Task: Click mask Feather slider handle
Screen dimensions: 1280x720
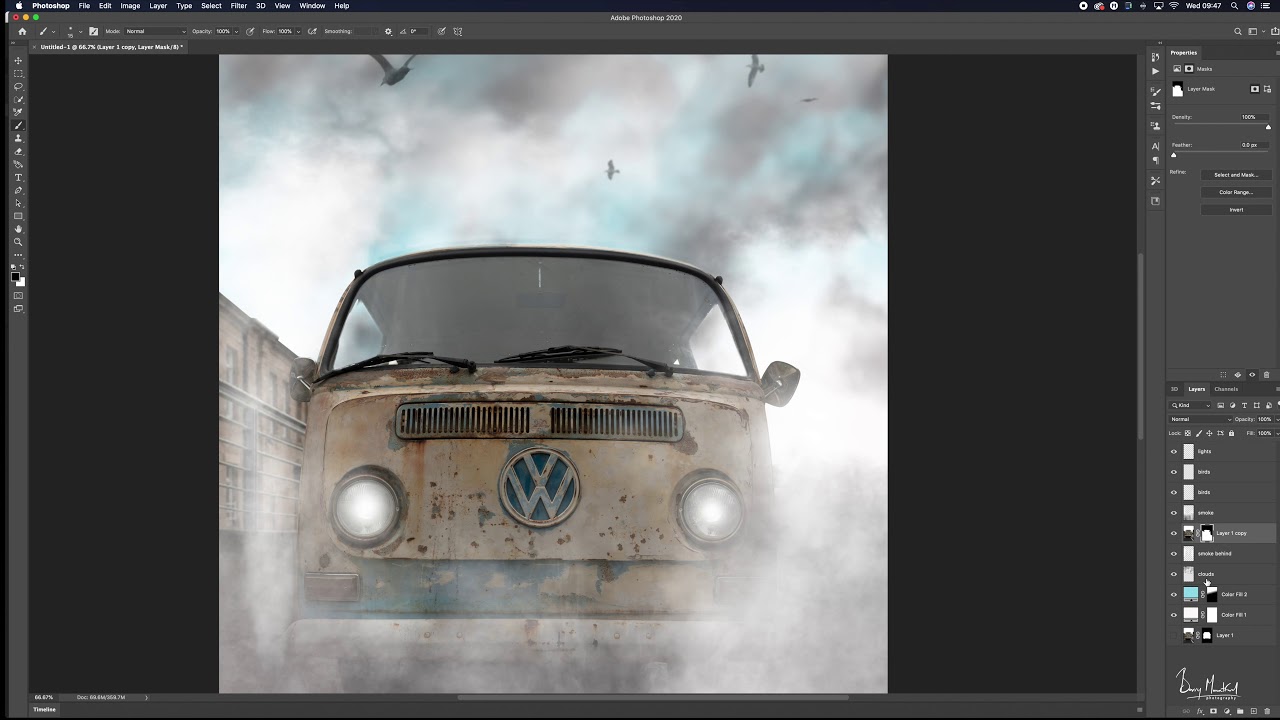Action: coord(1174,155)
